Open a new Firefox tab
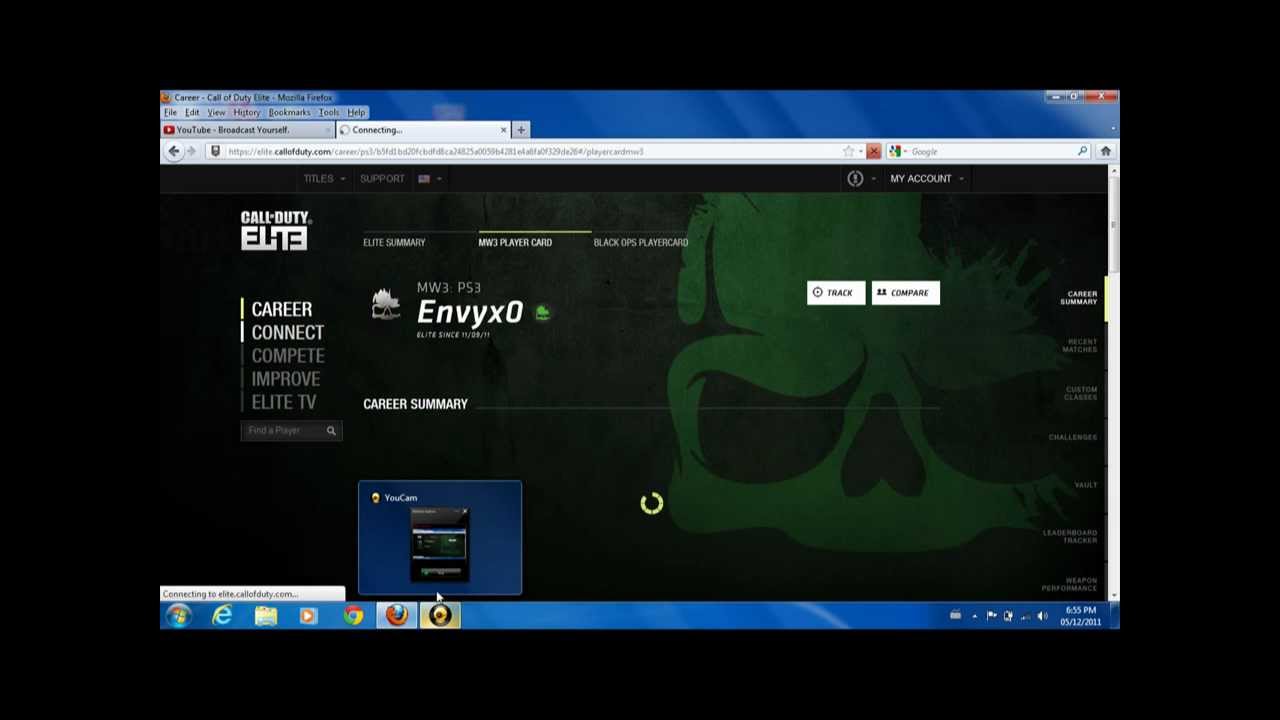Screen dimensions: 1280x720 click(x=520, y=130)
